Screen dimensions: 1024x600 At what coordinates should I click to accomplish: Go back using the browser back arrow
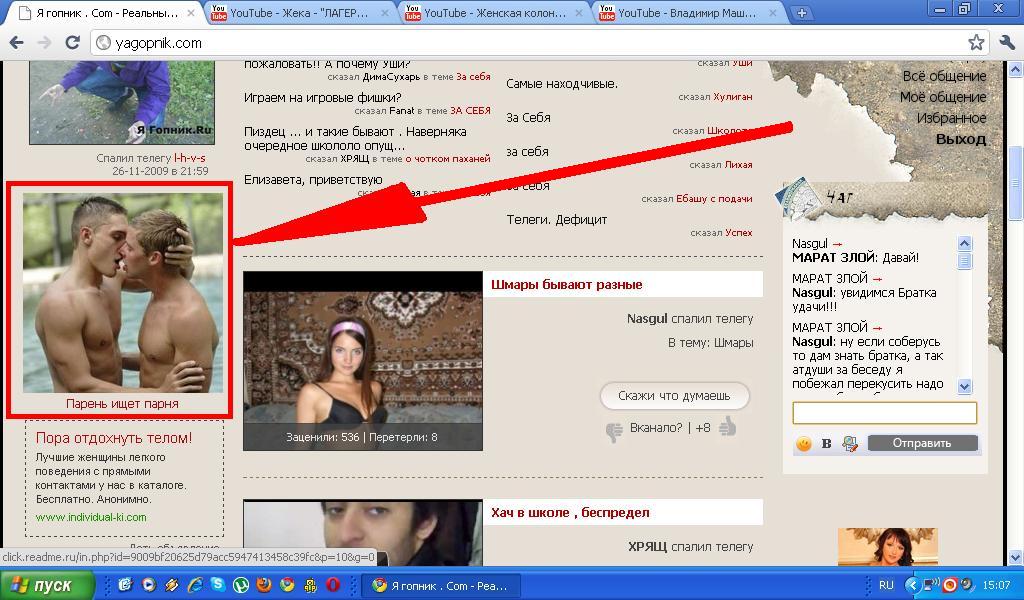(16, 42)
